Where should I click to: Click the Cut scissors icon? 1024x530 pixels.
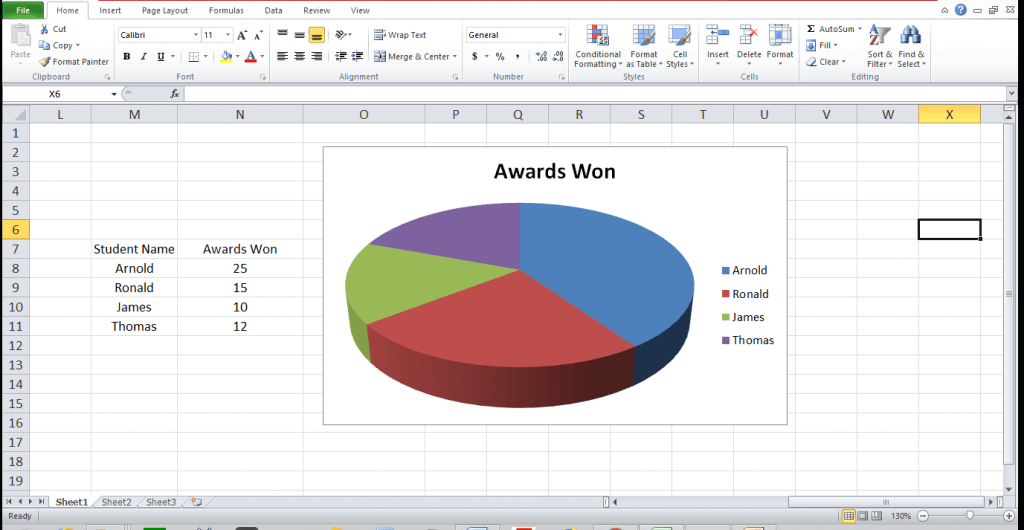[x=45, y=29]
